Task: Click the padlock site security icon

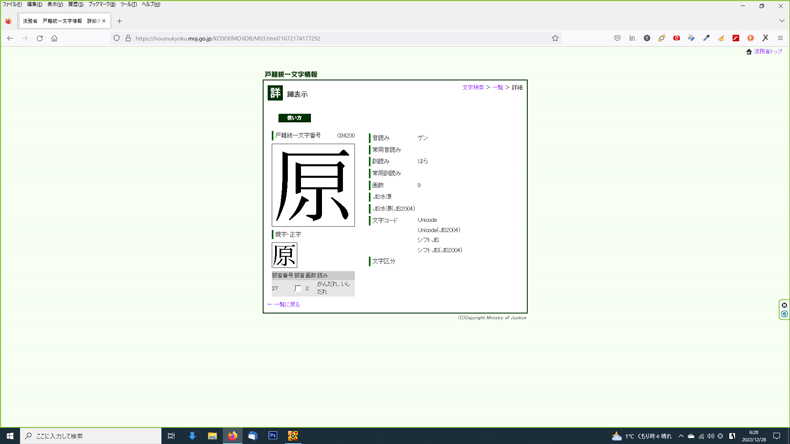Action: pos(128,38)
